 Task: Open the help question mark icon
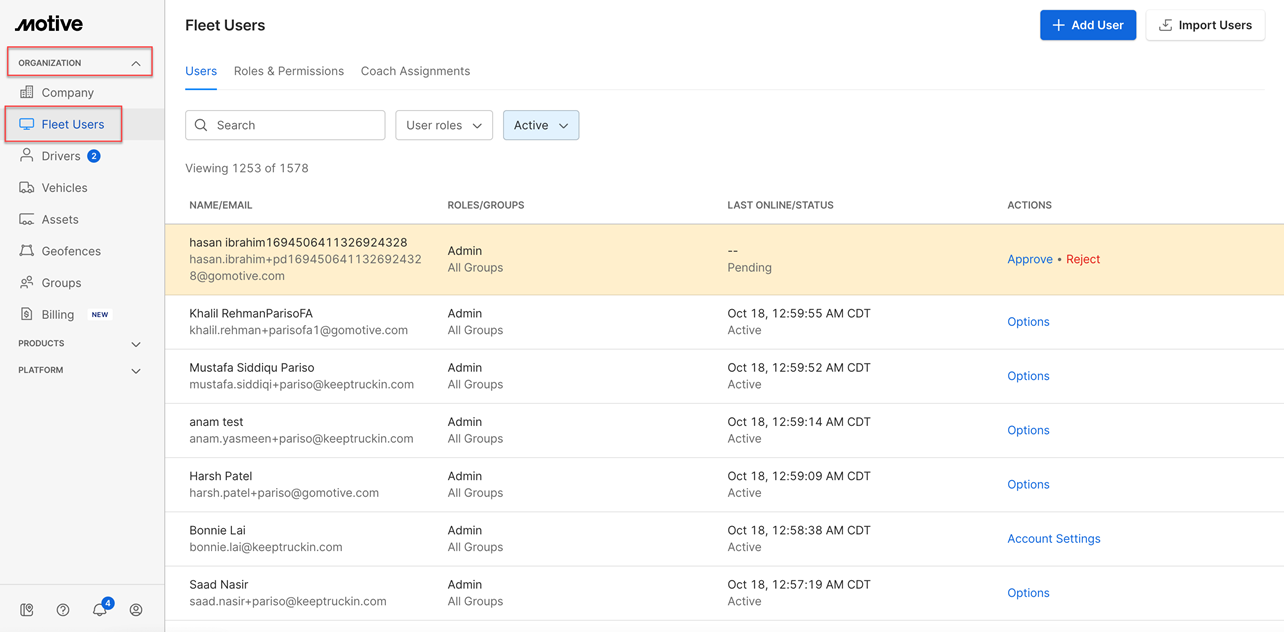63,610
